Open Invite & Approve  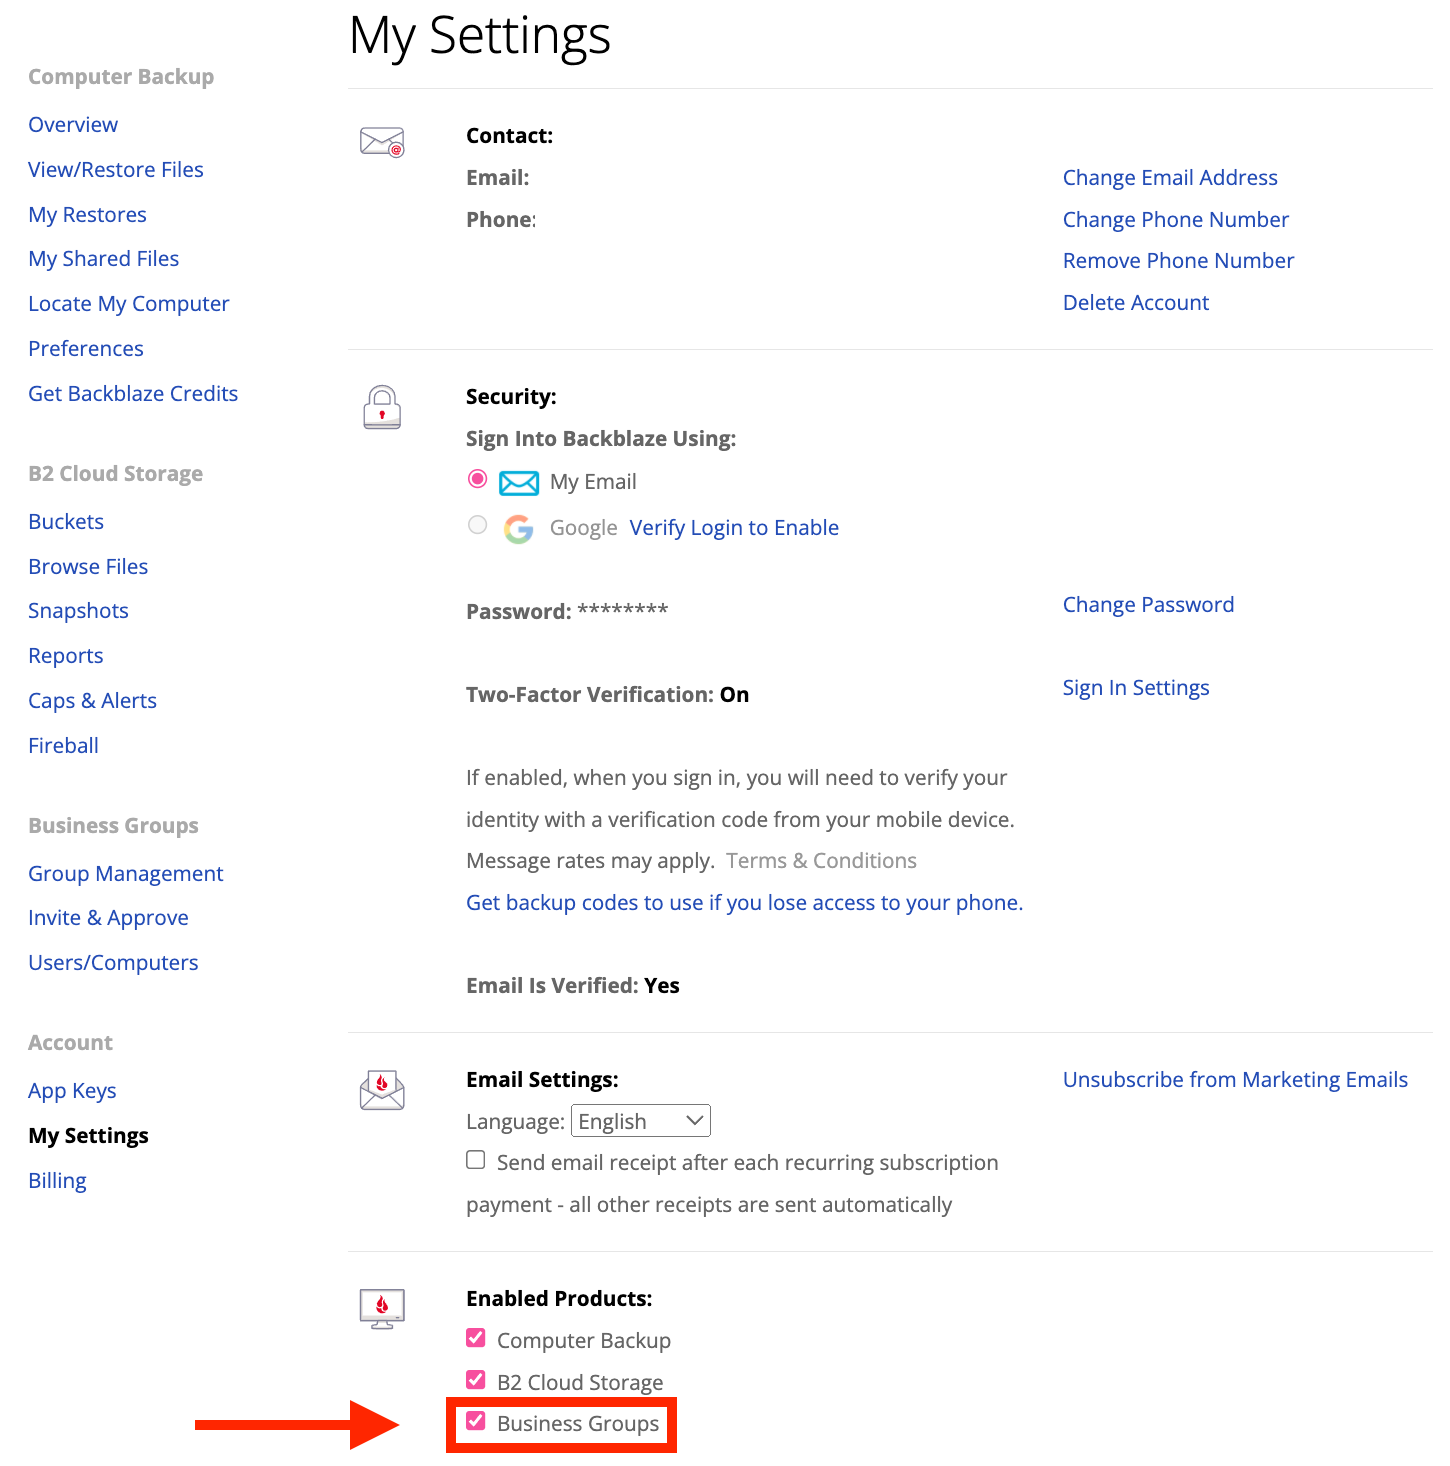[108, 918]
